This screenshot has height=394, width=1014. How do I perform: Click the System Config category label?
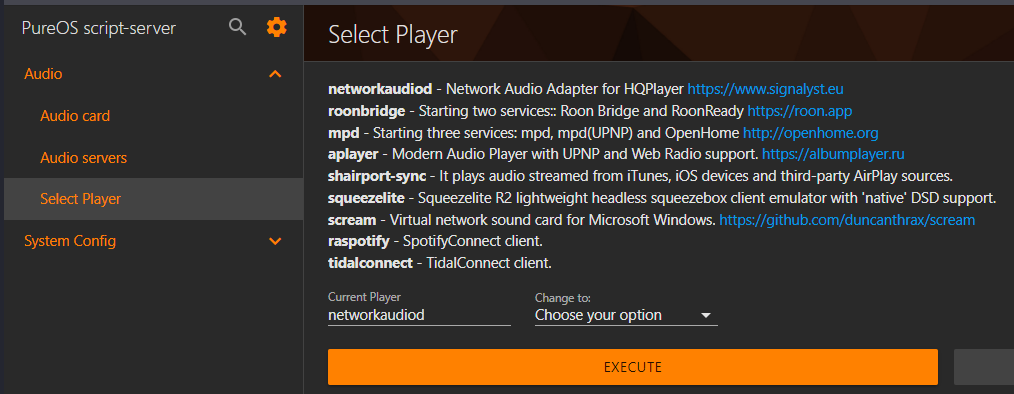pyautogui.click(x=70, y=241)
